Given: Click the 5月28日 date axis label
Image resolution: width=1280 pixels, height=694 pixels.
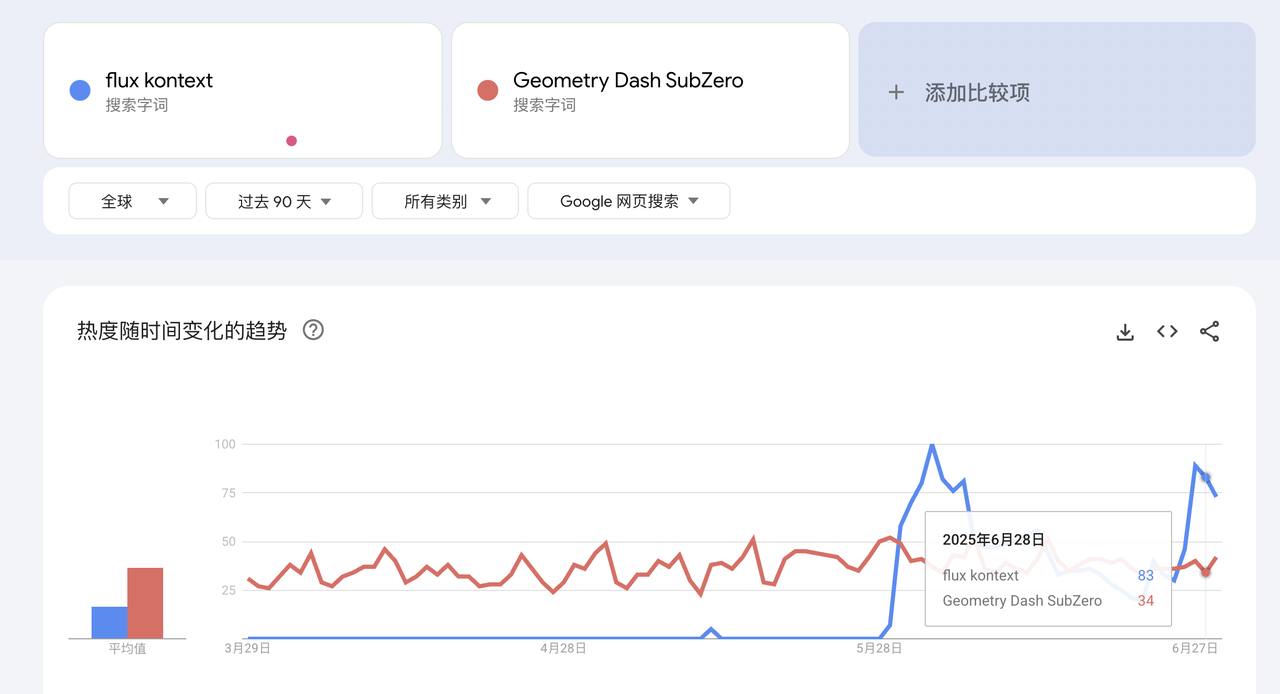Looking at the screenshot, I should pos(879,648).
